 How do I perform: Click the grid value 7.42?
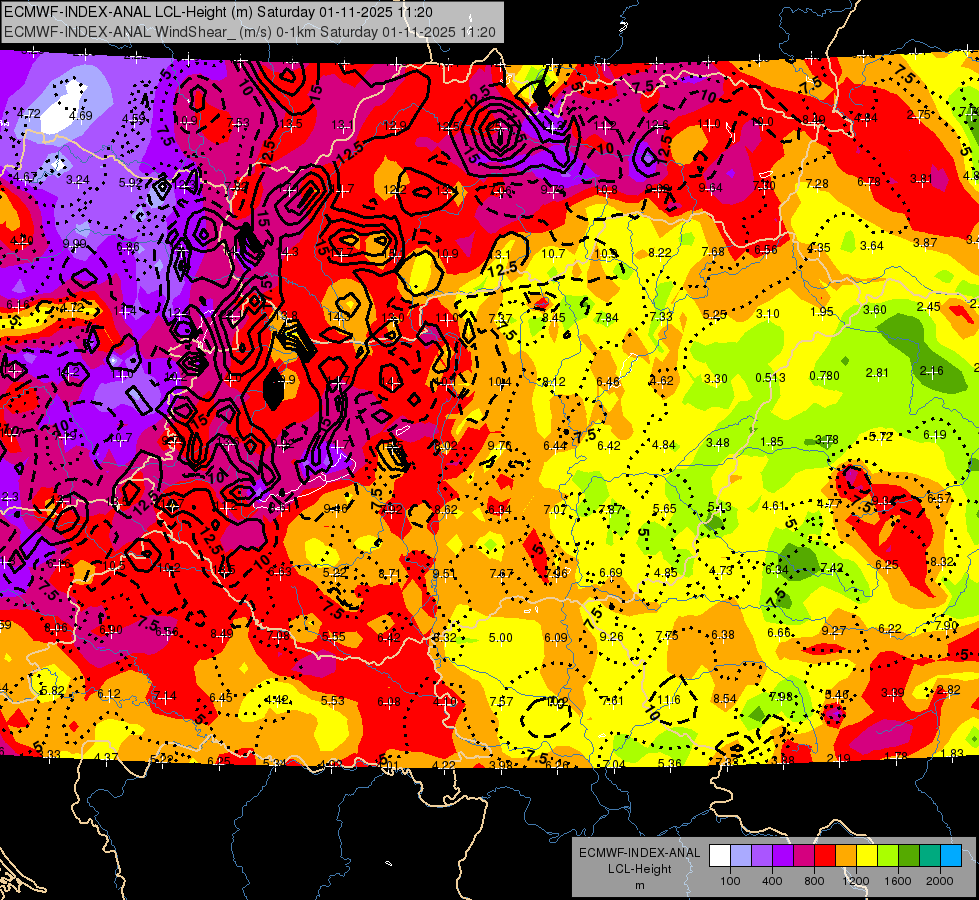click(x=832, y=568)
